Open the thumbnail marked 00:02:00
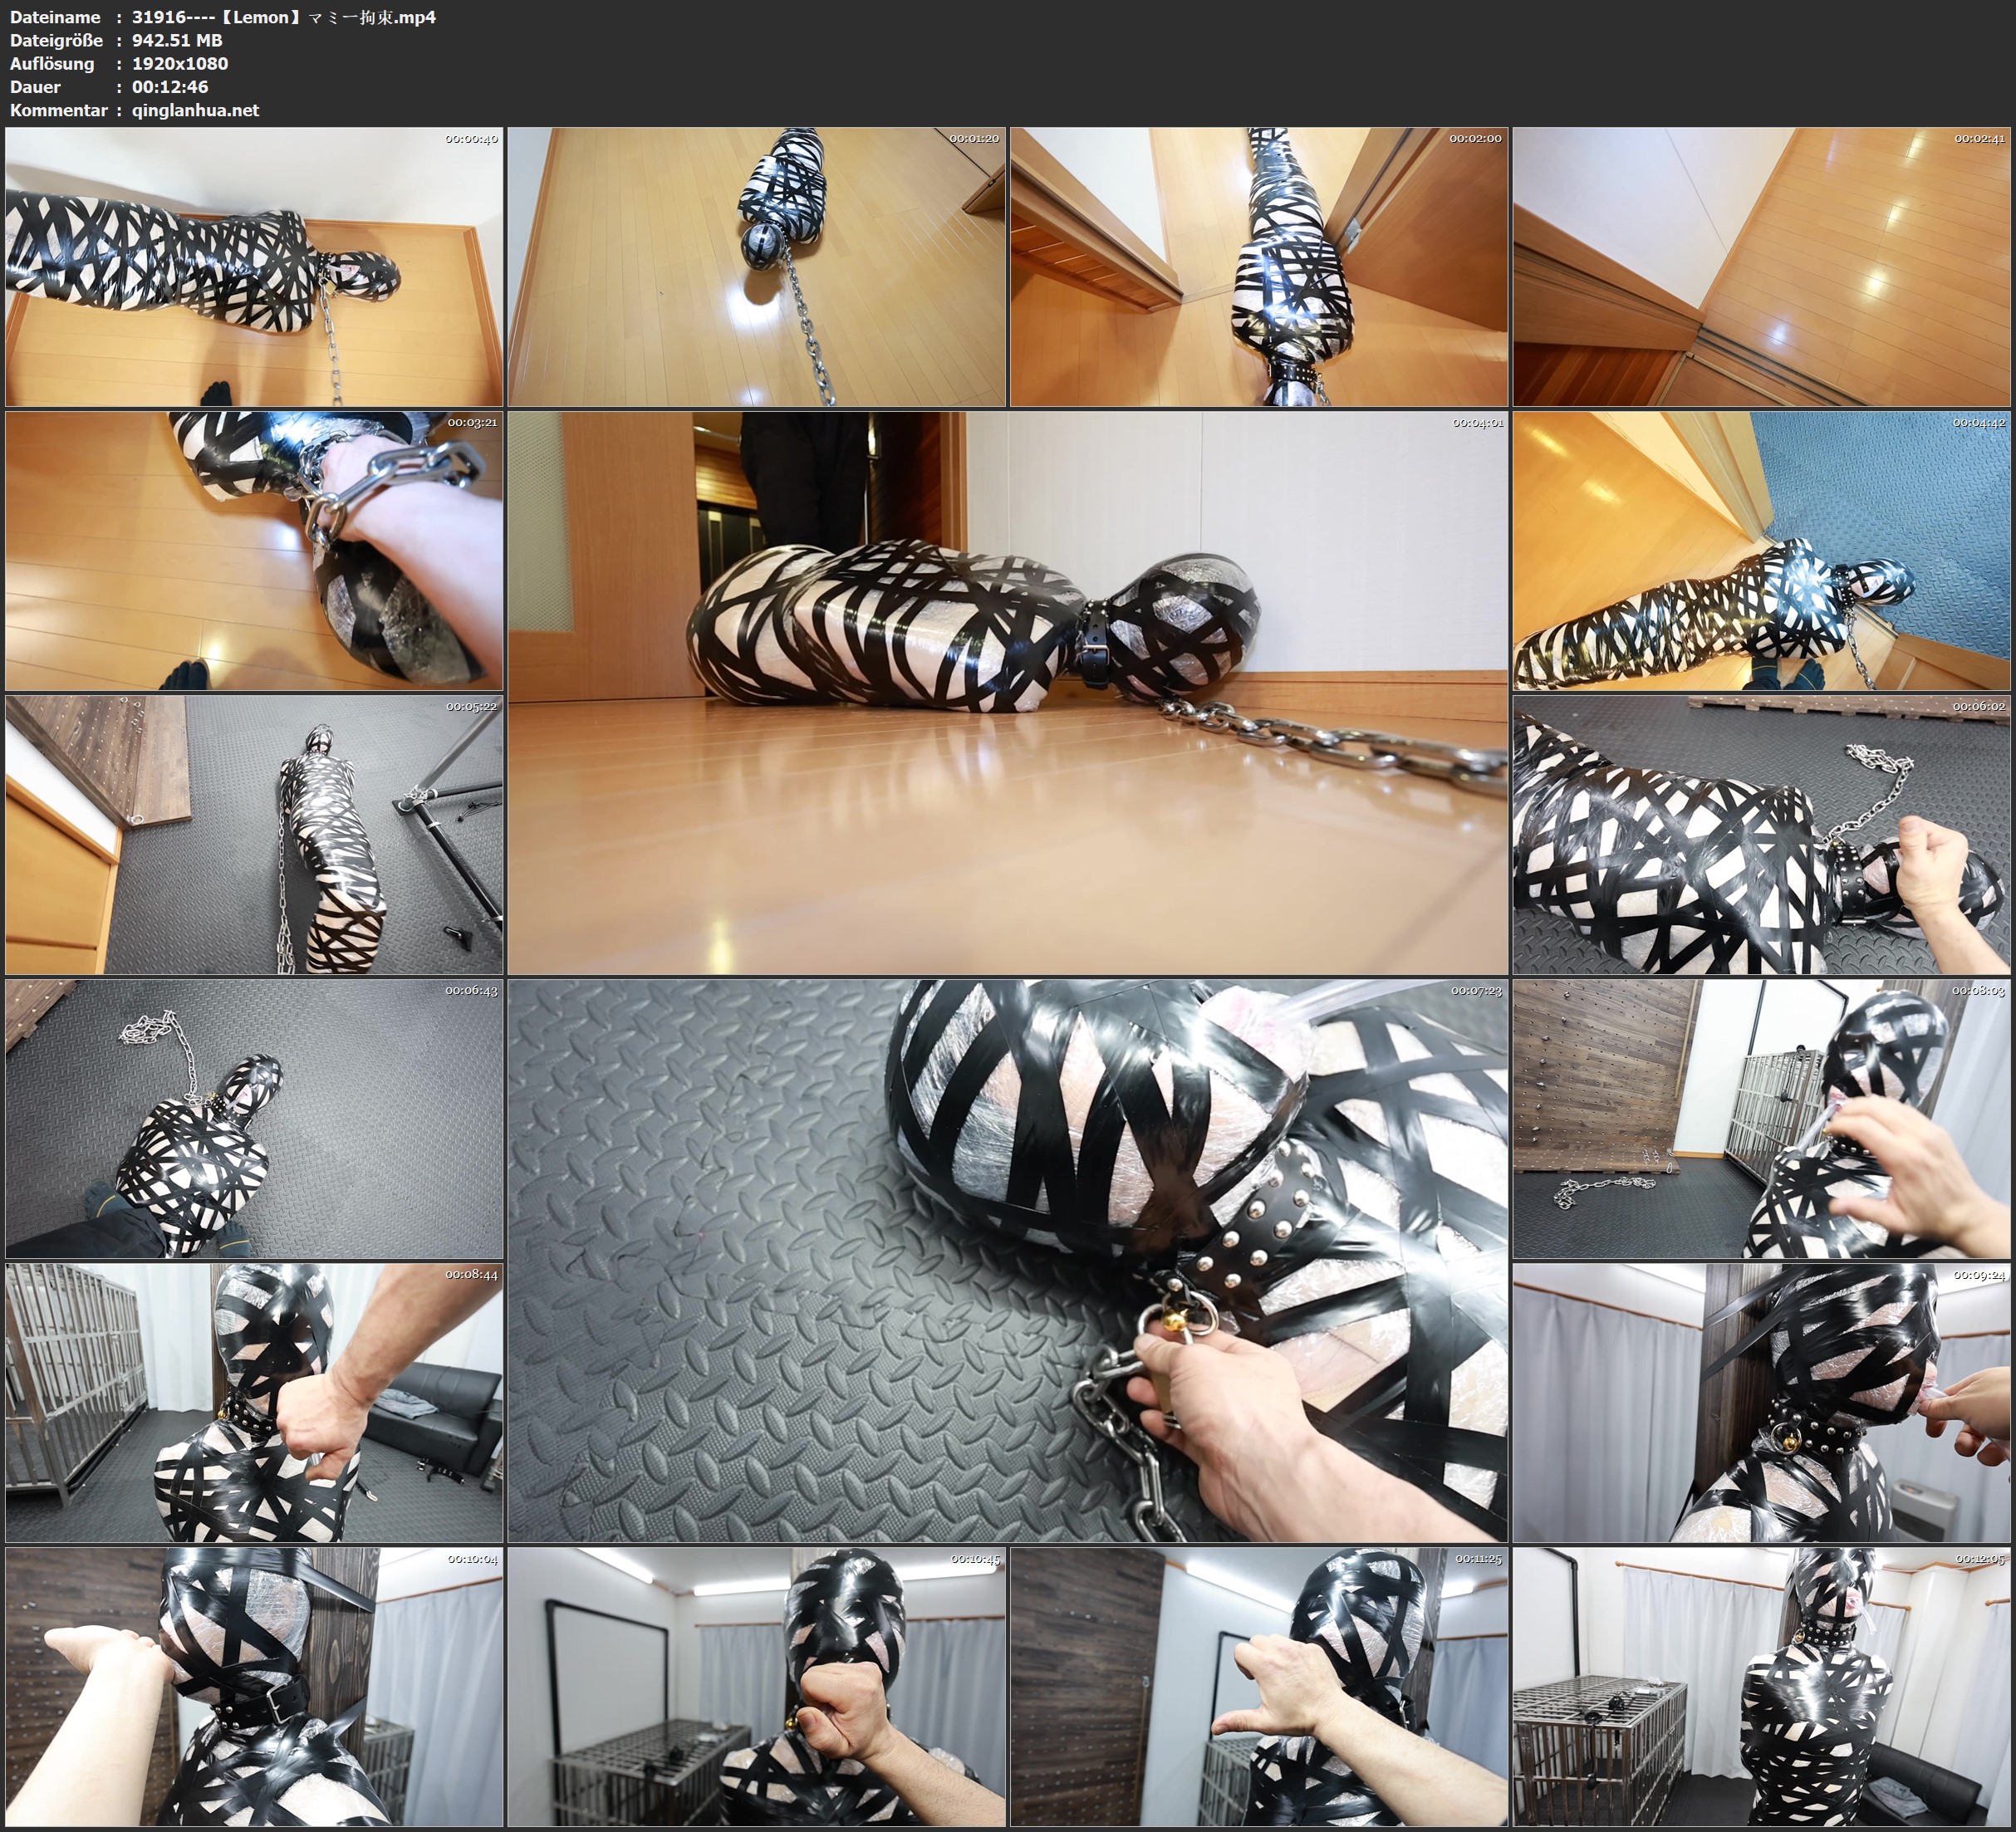Viewport: 2016px width, 1832px height. tap(1259, 266)
